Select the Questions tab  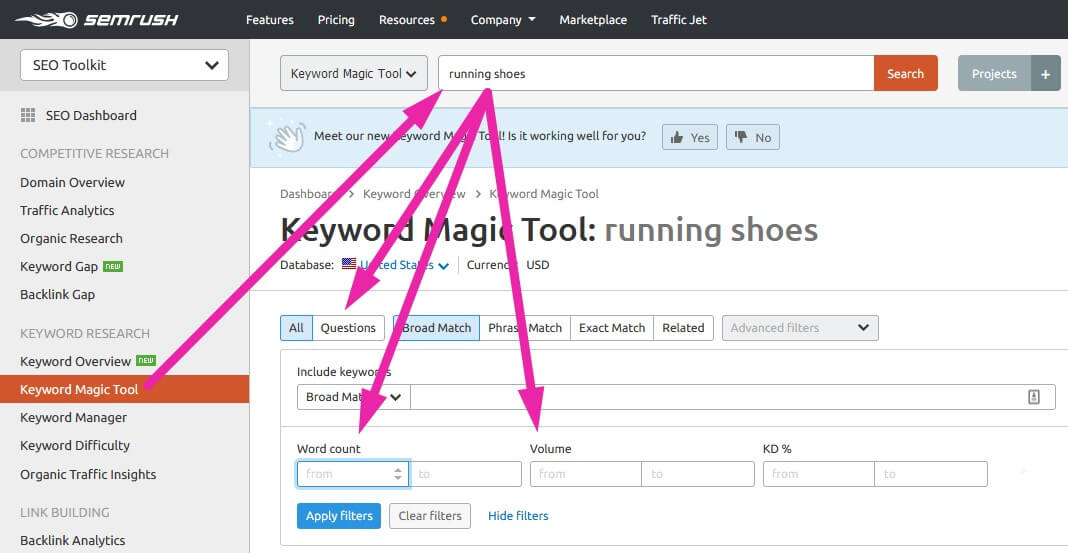[x=348, y=328]
